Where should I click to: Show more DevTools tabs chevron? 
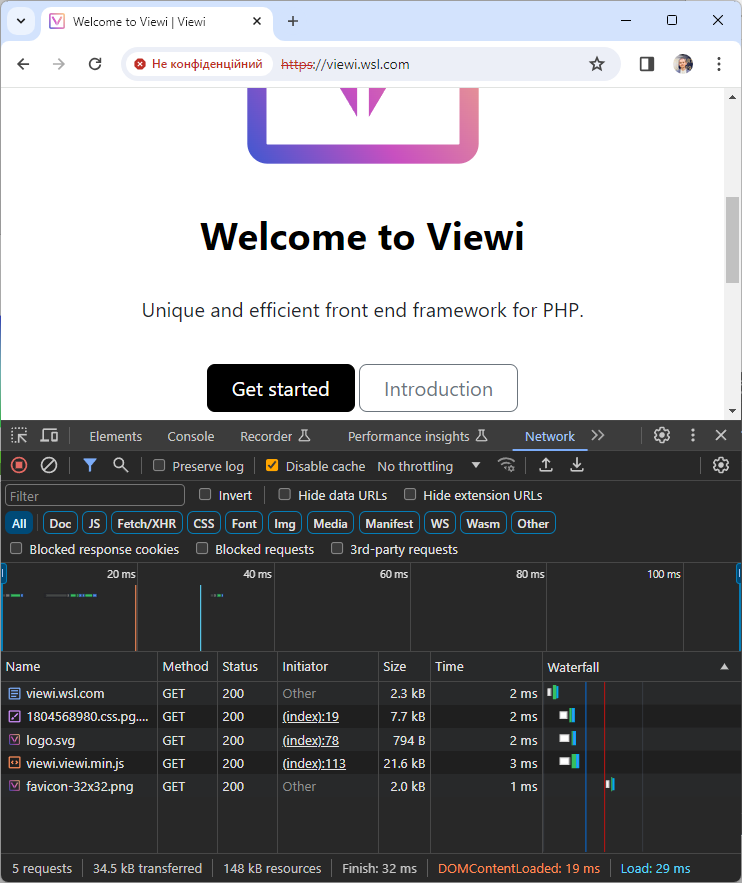coord(598,435)
